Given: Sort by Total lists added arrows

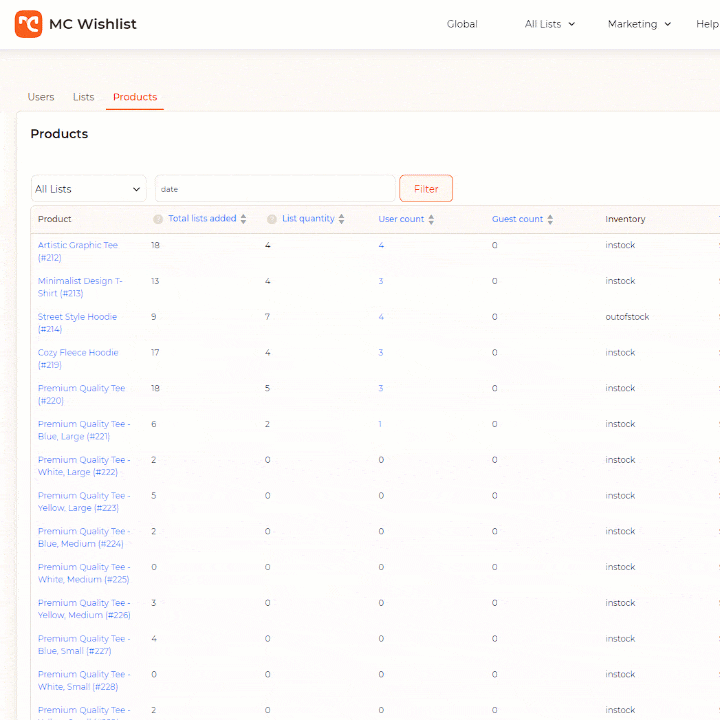Looking at the screenshot, I should click(x=243, y=219).
